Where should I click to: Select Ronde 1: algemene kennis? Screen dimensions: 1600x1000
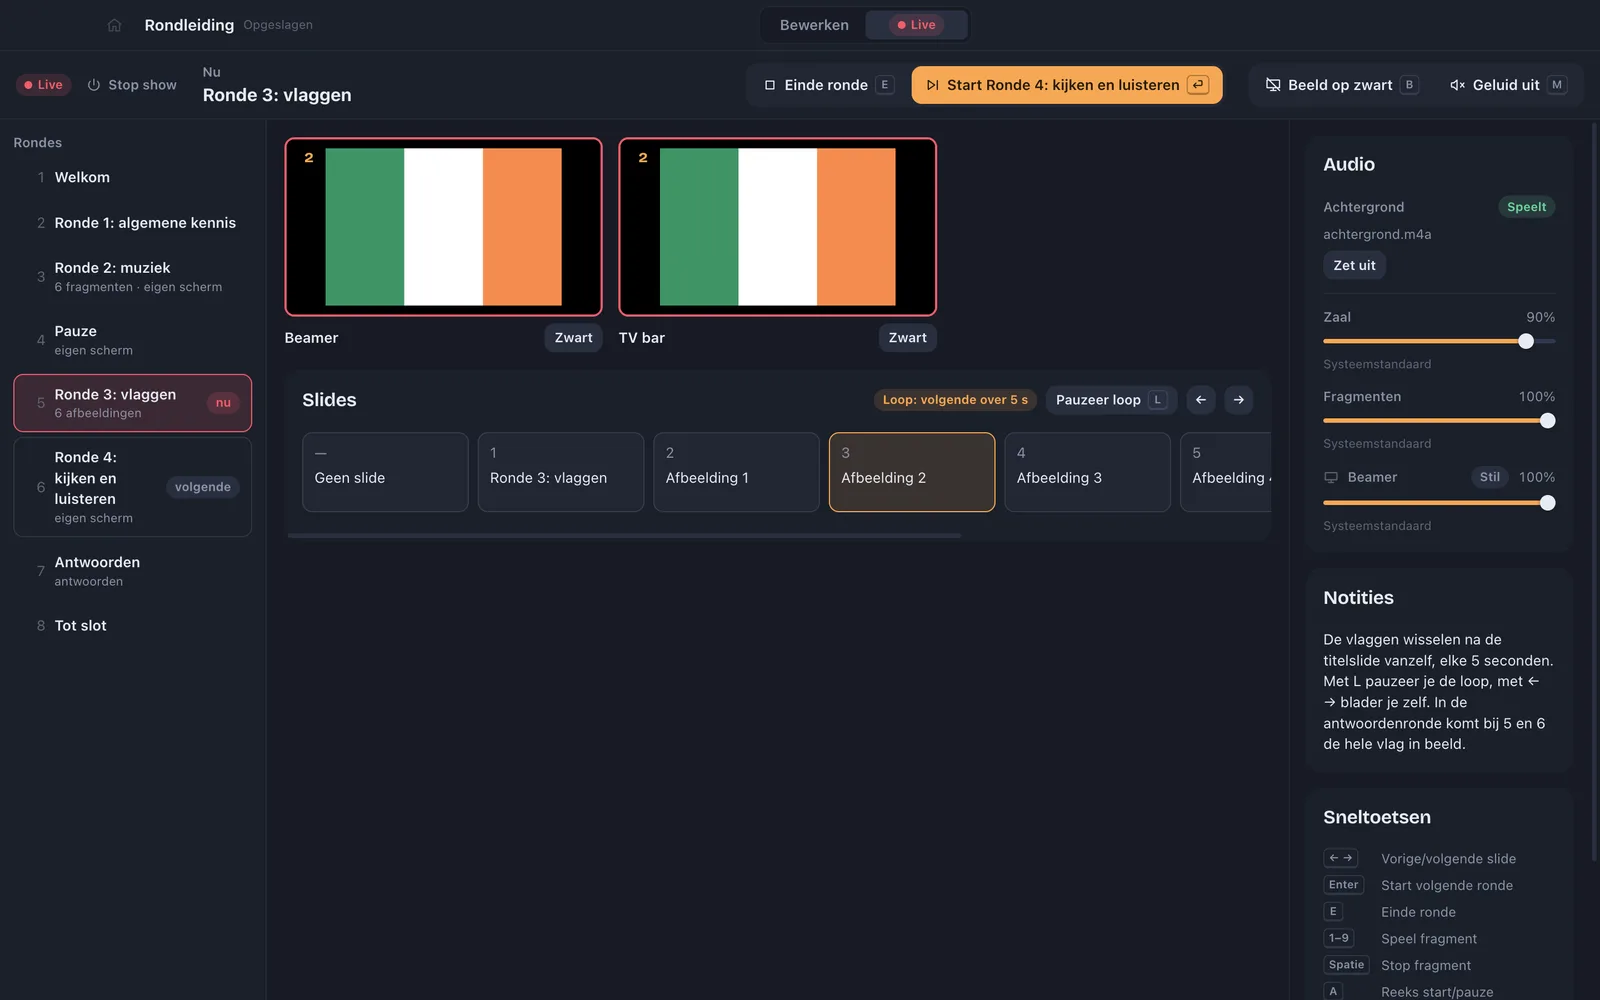pyautogui.click(x=132, y=223)
